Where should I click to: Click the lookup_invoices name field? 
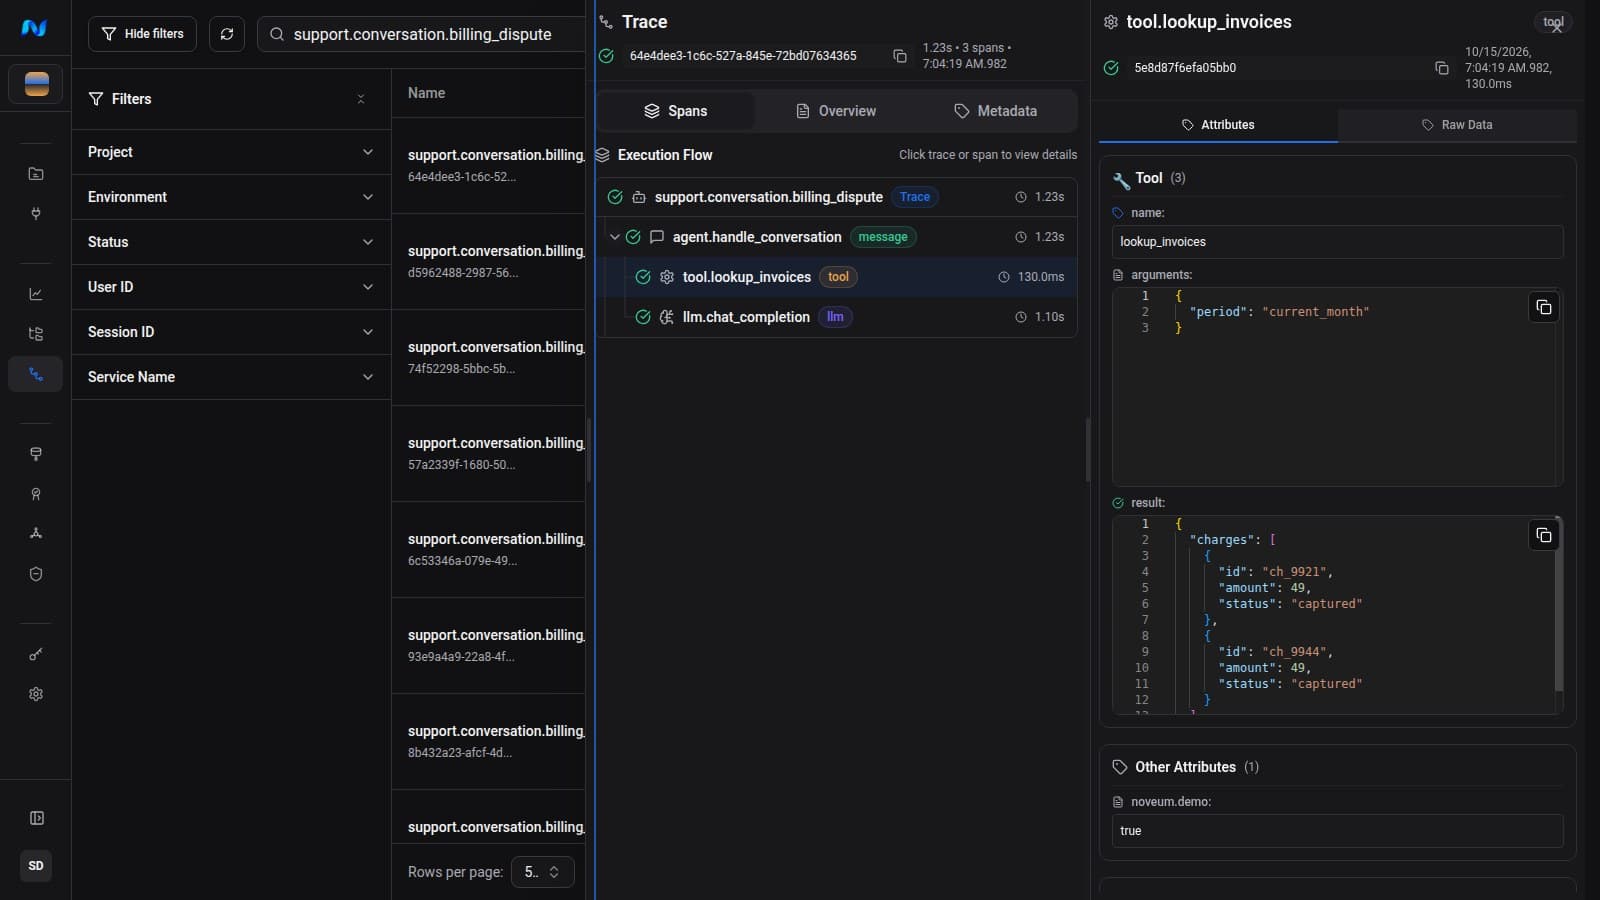(1337, 242)
